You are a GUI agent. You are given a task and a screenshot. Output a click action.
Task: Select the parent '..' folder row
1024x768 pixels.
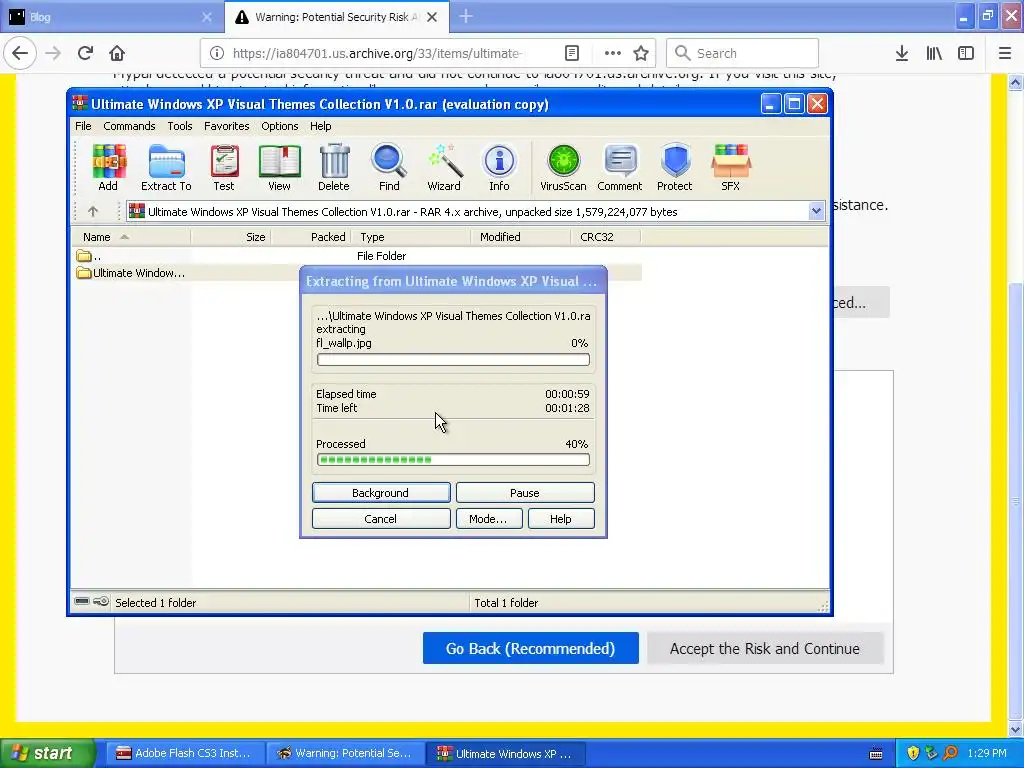(357, 256)
